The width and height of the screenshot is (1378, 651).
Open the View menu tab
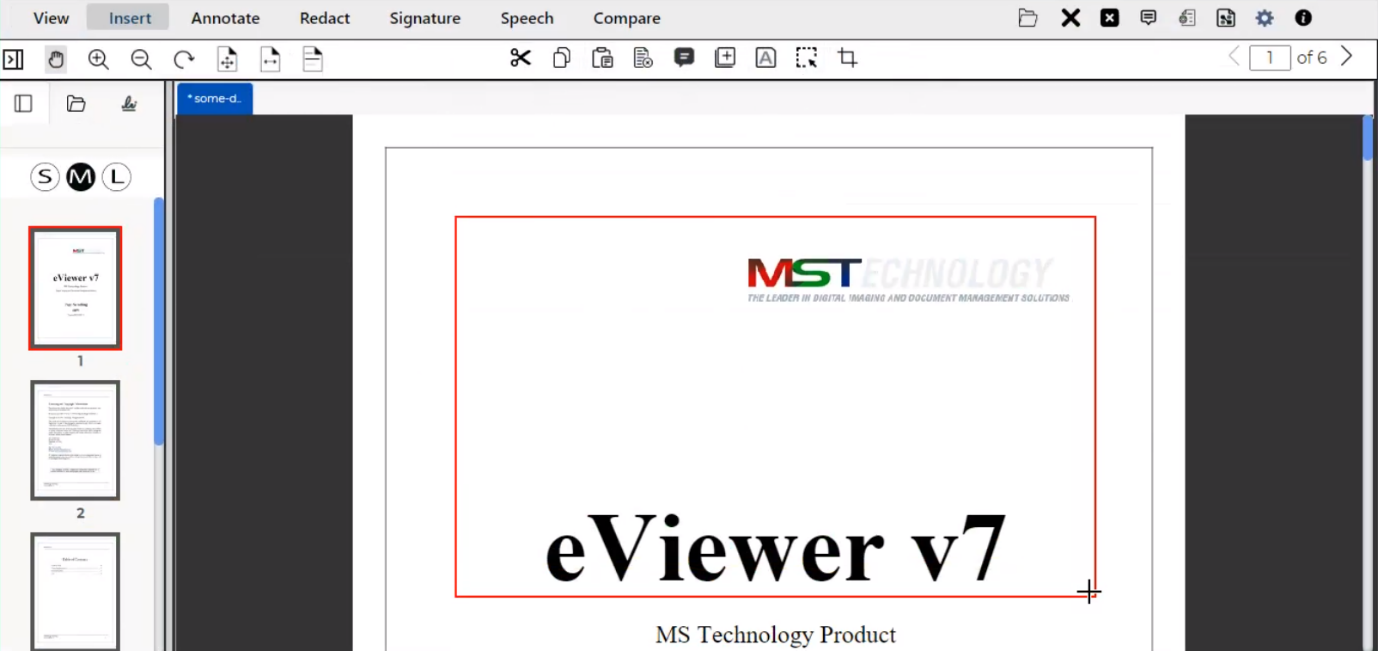click(51, 18)
